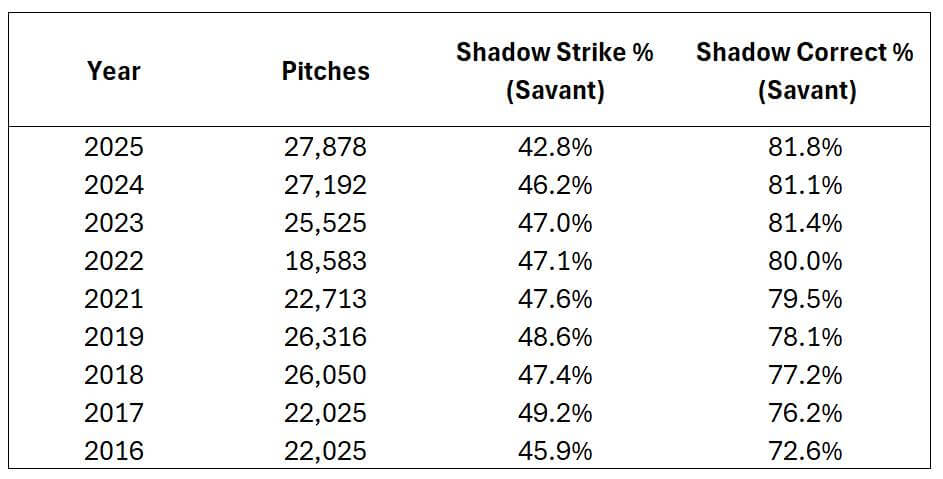This screenshot has height=479, width=943.
Task: Select the 80.0% shadow correct cell
Action: (x=805, y=261)
